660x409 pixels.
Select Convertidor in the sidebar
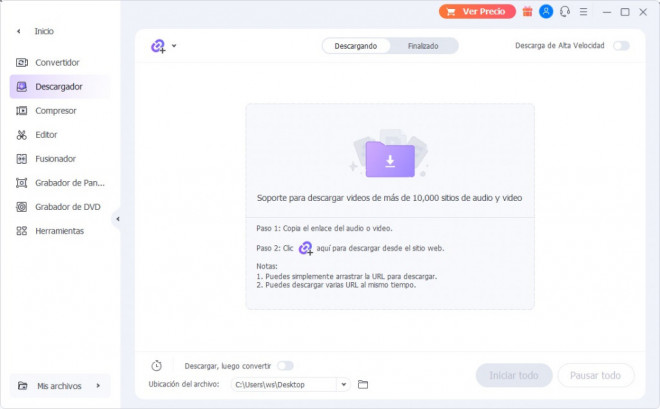coord(57,63)
